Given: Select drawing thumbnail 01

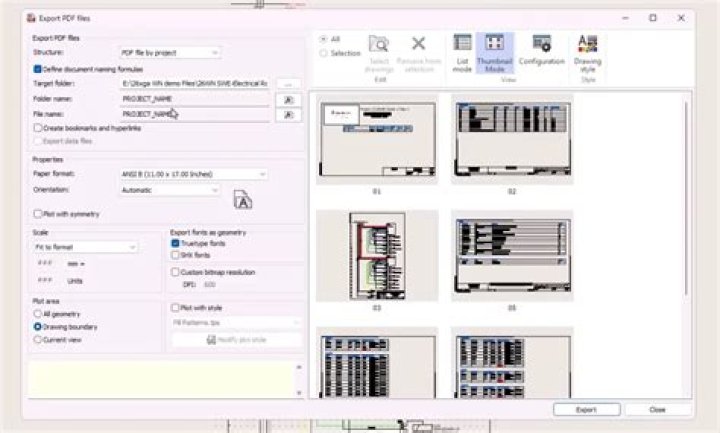Looking at the screenshot, I should [x=377, y=140].
